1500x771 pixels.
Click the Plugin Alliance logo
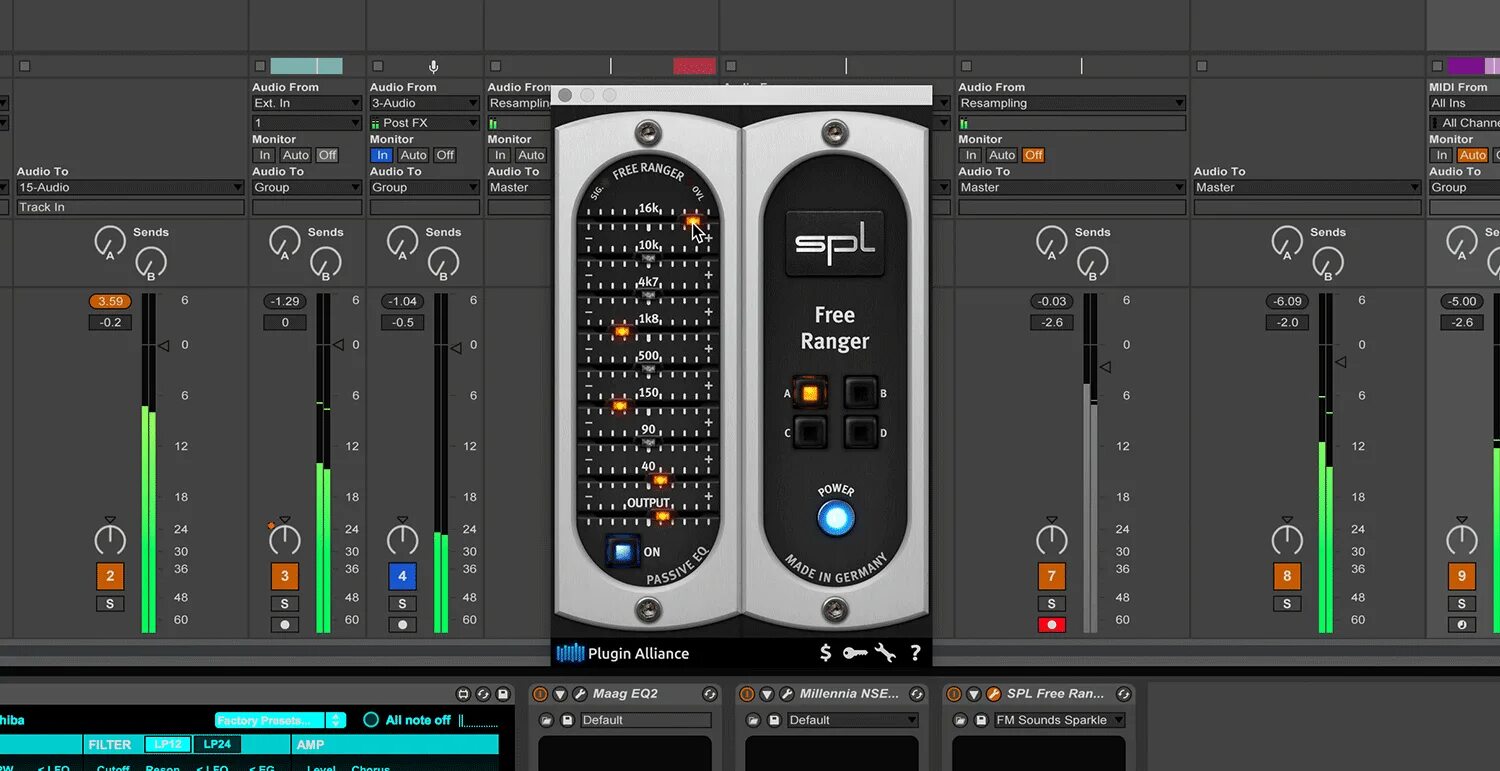[622, 653]
